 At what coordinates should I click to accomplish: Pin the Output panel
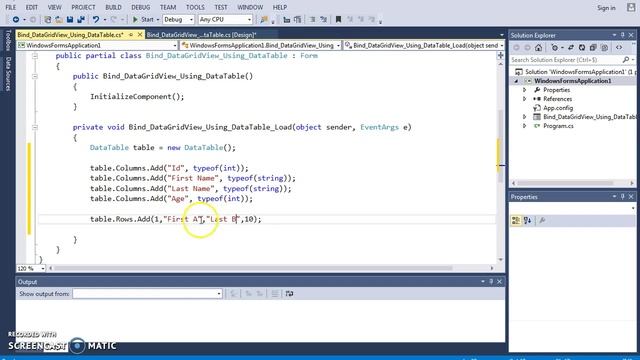tap(491, 282)
